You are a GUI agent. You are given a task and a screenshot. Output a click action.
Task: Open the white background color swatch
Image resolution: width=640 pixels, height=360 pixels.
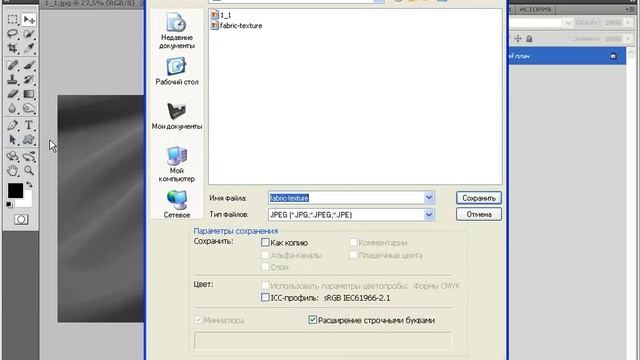(27, 201)
